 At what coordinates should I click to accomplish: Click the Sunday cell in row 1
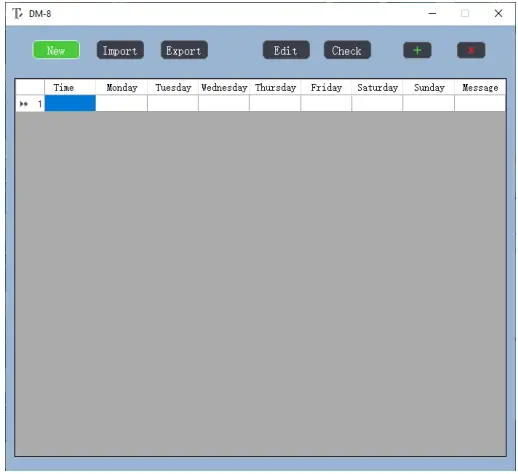coord(429,103)
